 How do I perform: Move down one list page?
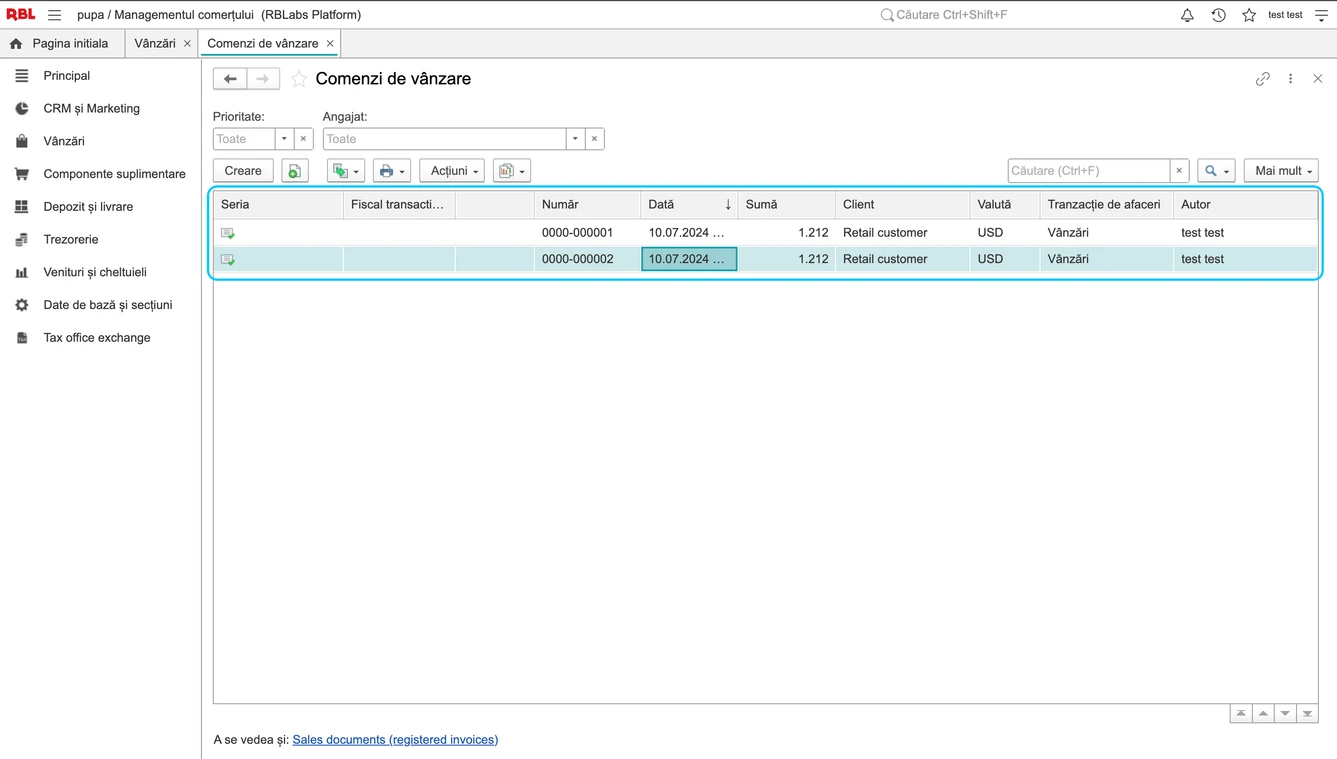pos(1285,713)
